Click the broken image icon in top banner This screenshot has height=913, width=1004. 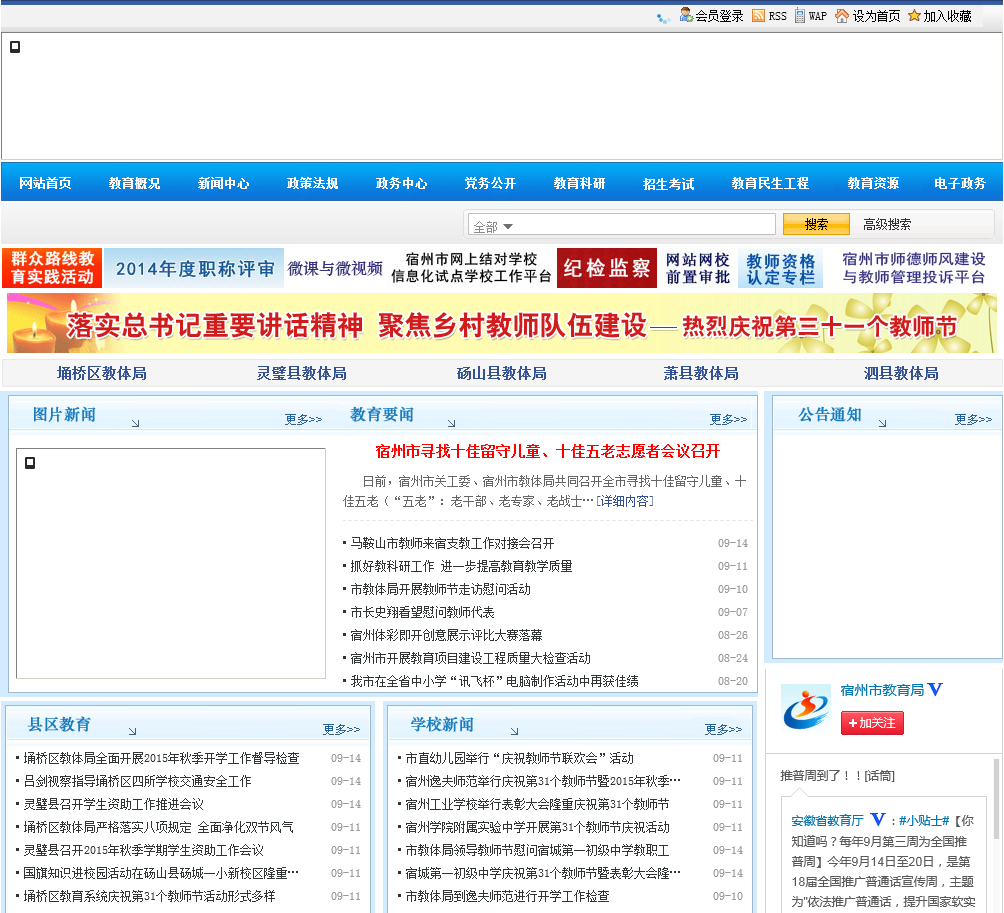click(x=15, y=47)
